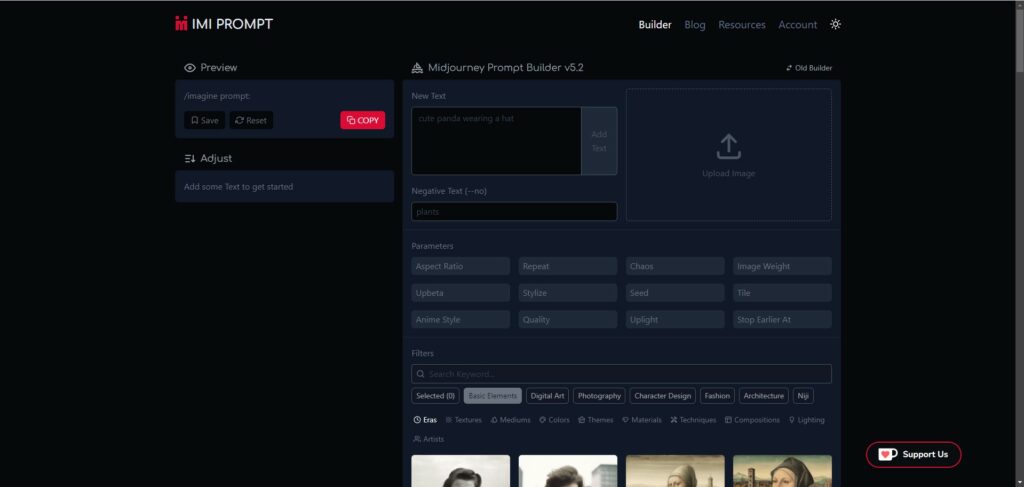The image size is (1024, 487).
Task: Click the search magnifier icon in Filters
Action: point(421,374)
